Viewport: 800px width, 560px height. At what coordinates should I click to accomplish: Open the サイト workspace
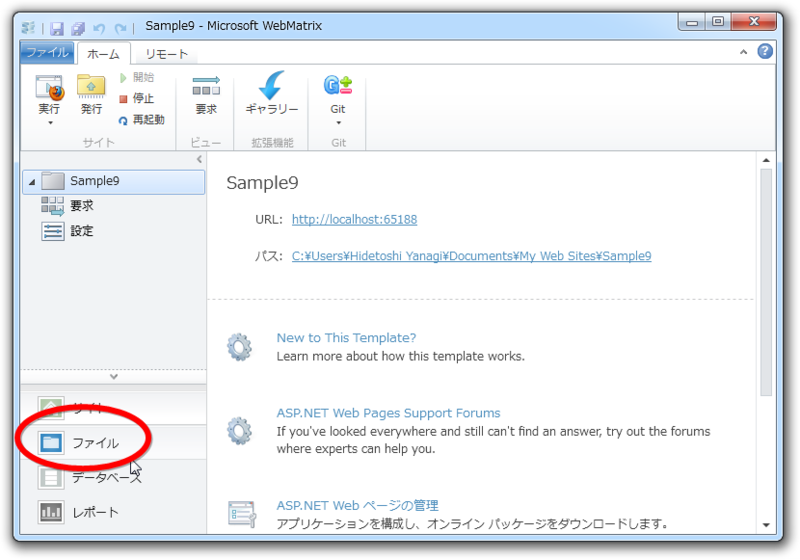click(113, 408)
